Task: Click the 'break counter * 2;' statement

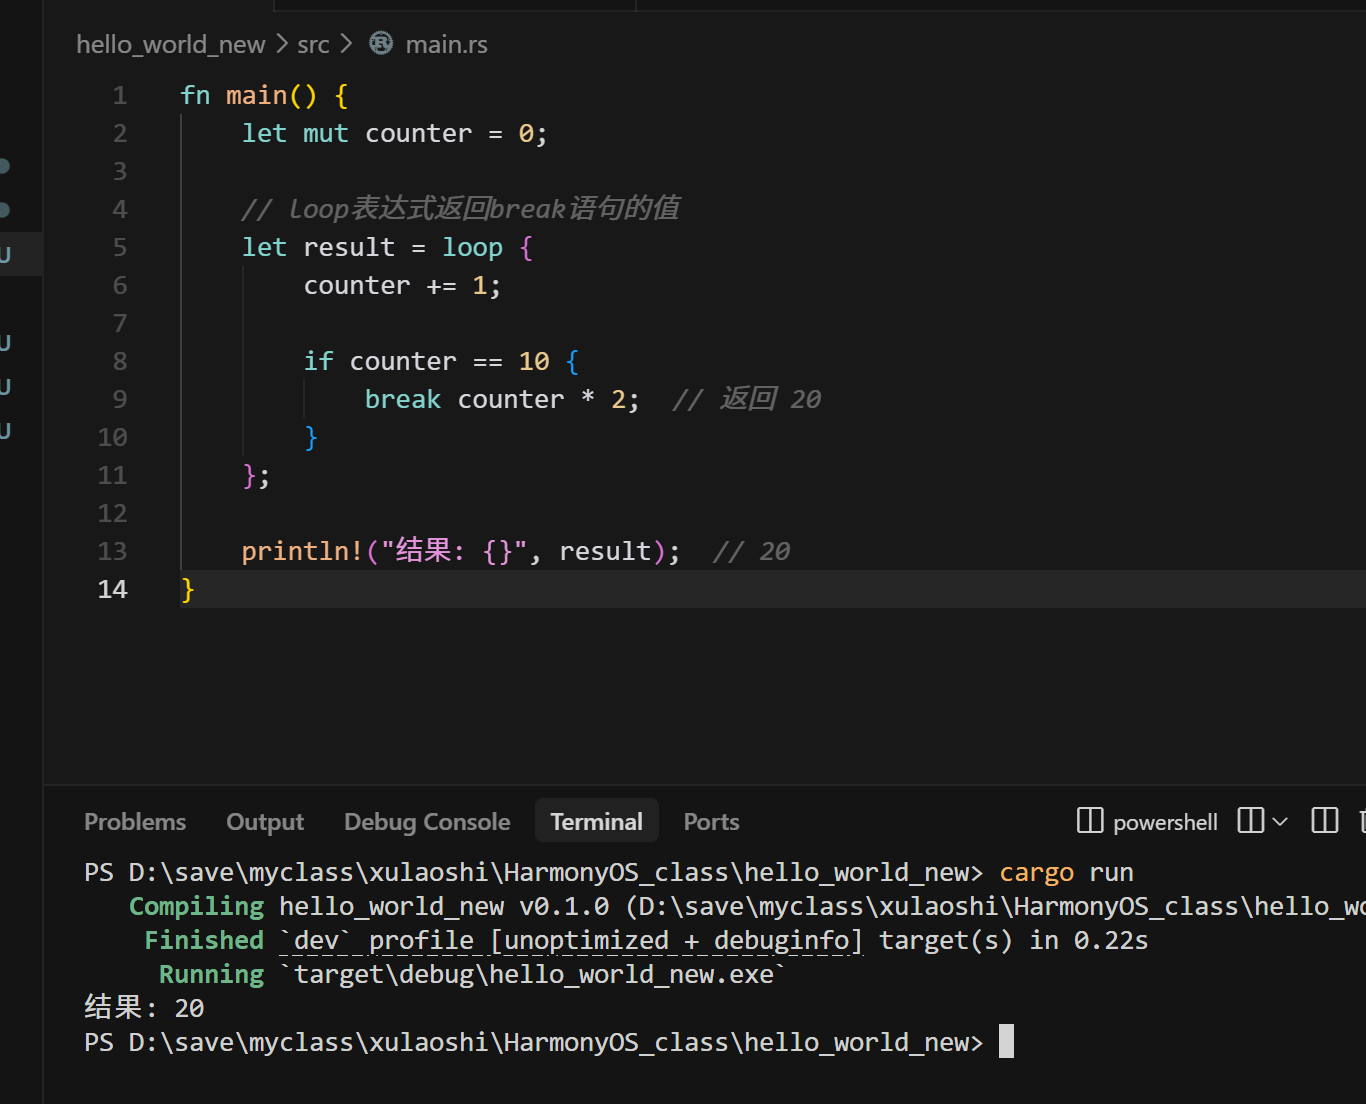Action: click(502, 400)
